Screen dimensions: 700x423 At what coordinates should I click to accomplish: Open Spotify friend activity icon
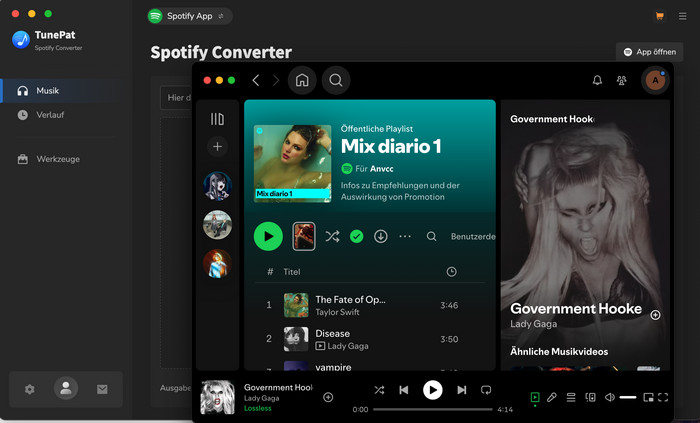point(621,80)
